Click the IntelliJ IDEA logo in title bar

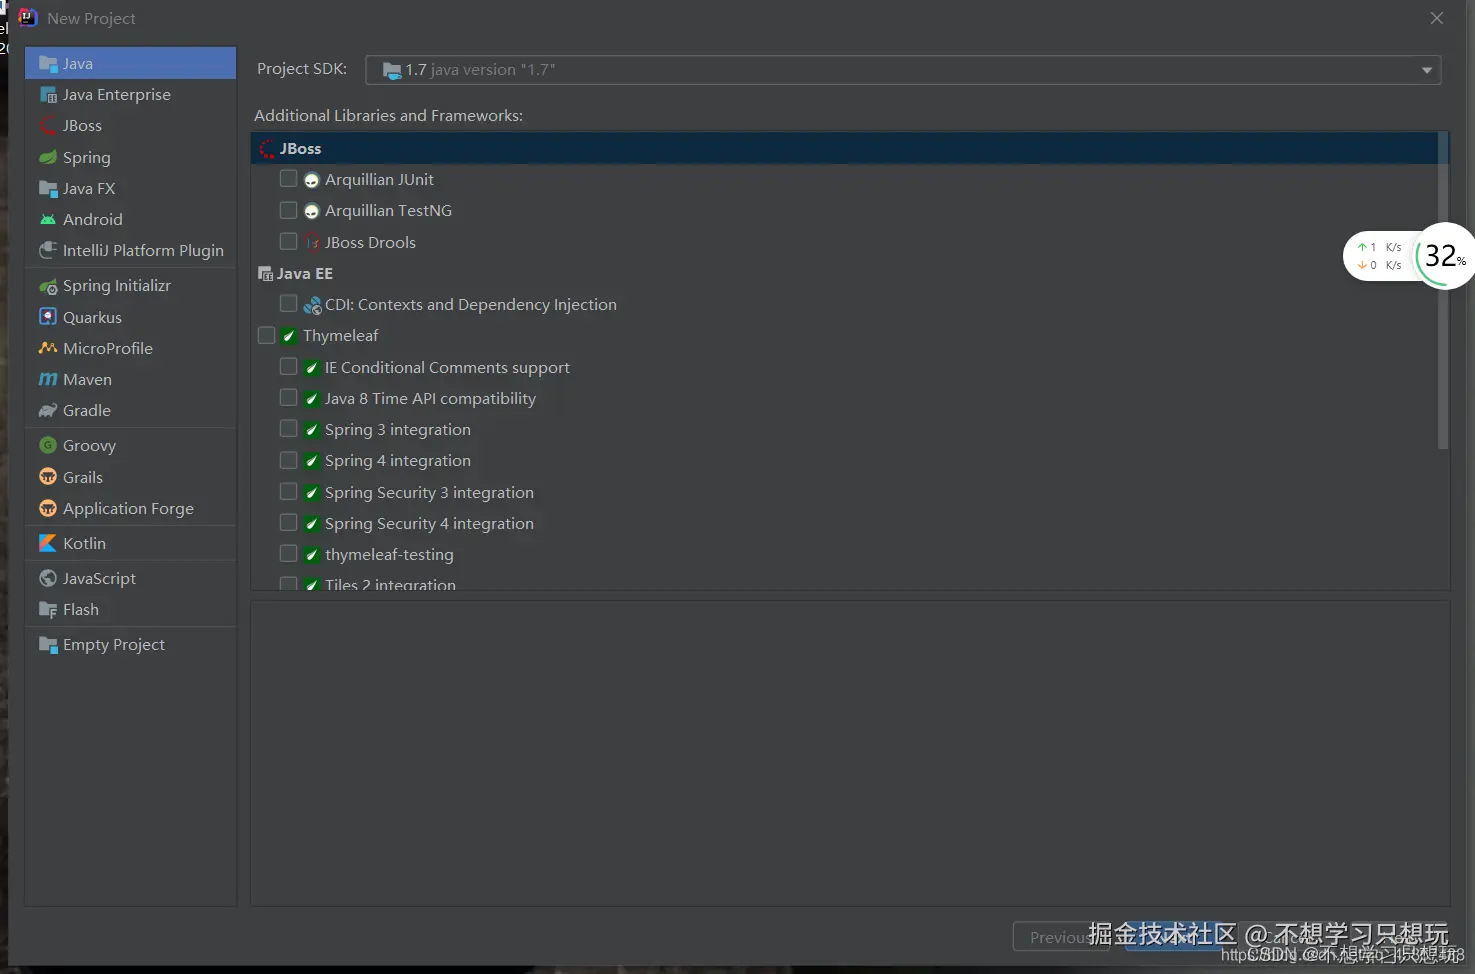coord(28,18)
